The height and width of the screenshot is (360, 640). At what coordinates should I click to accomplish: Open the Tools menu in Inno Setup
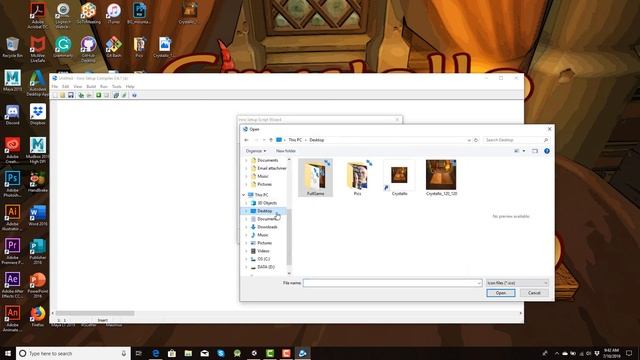pos(117,87)
